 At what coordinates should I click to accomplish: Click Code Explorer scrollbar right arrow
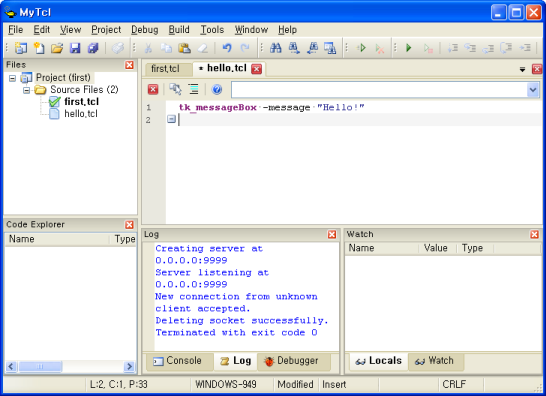(129, 366)
